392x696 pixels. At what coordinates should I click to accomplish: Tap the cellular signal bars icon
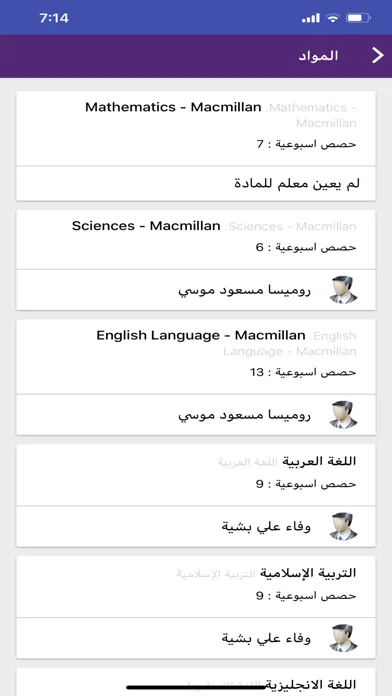click(x=311, y=18)
